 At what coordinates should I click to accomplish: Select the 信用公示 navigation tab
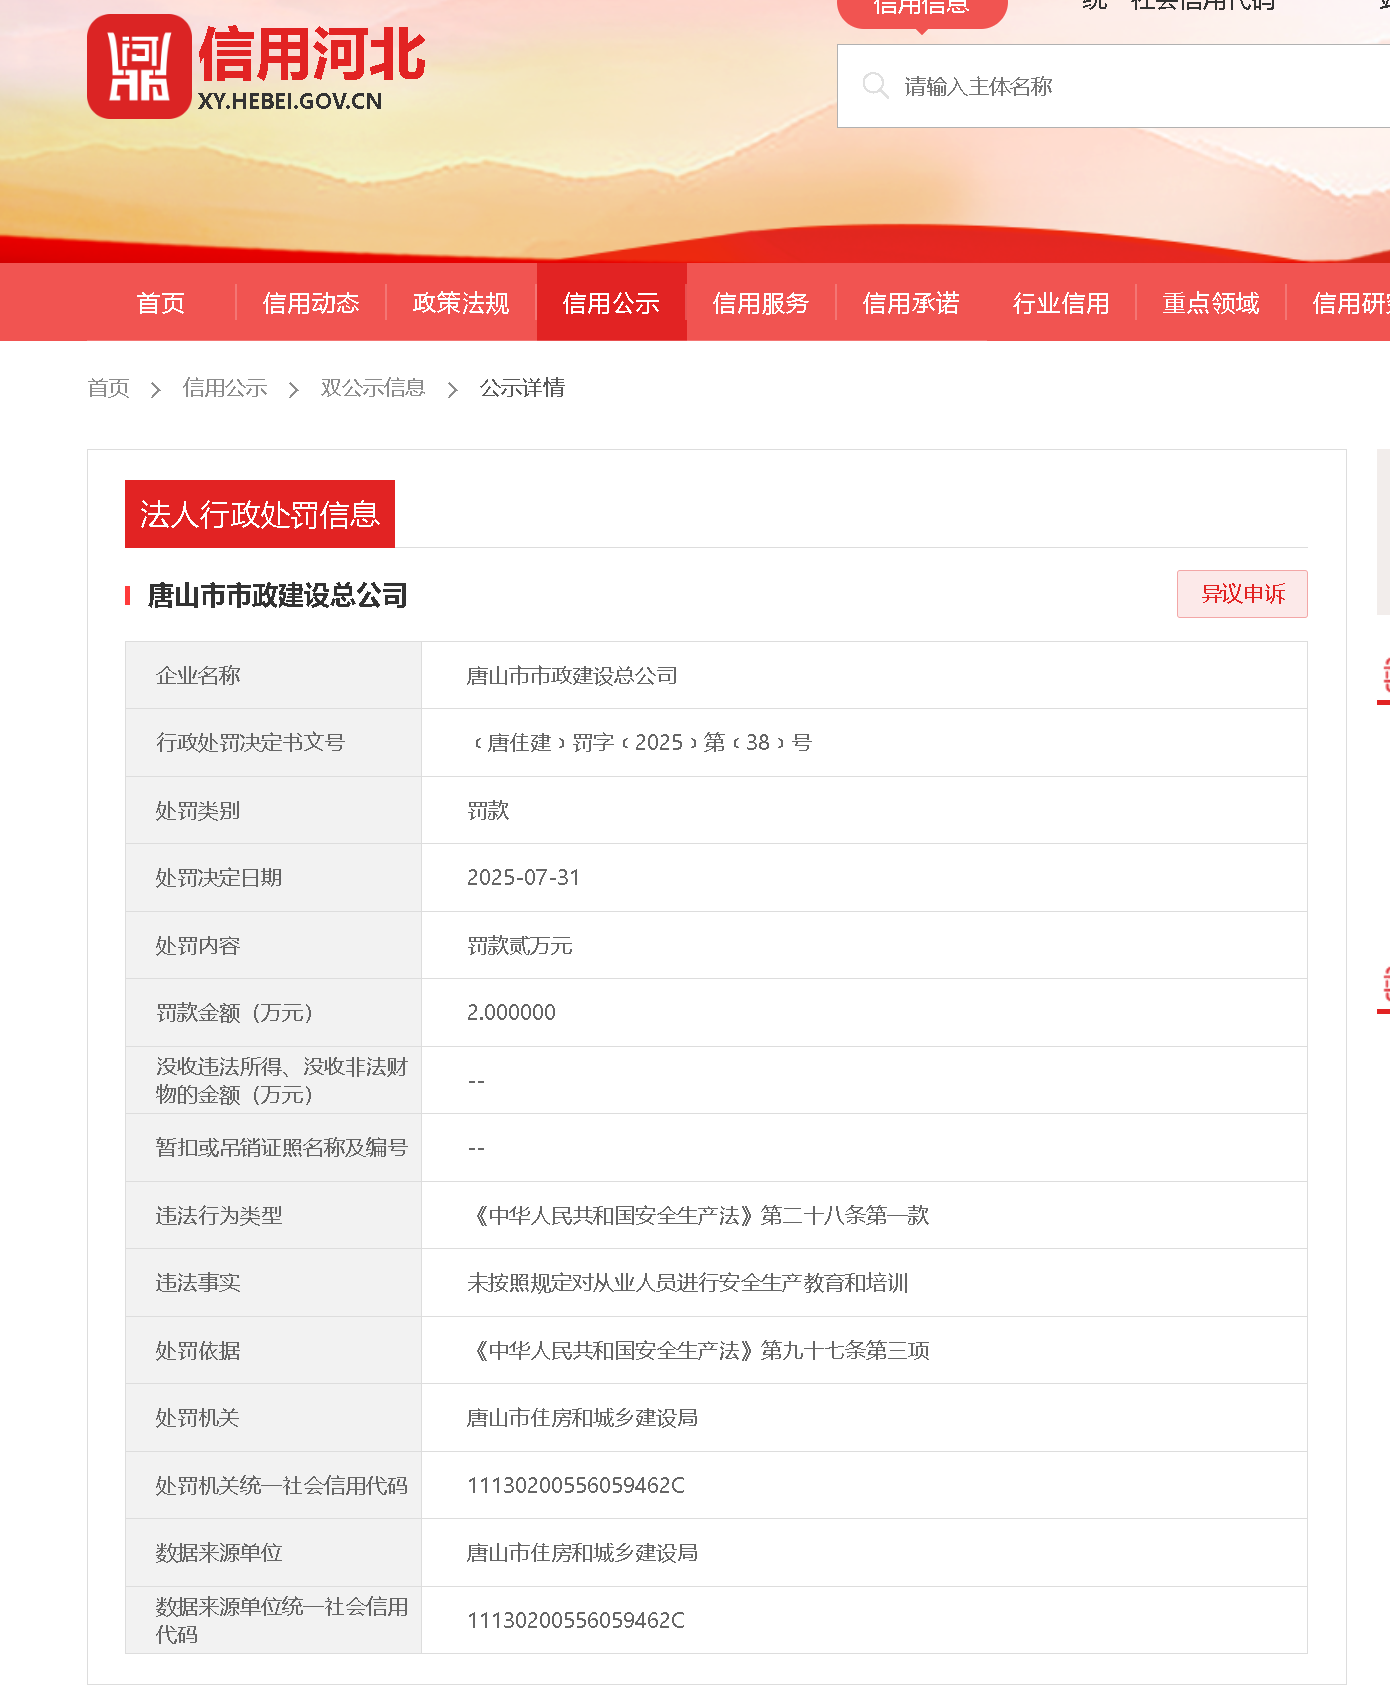611,303
